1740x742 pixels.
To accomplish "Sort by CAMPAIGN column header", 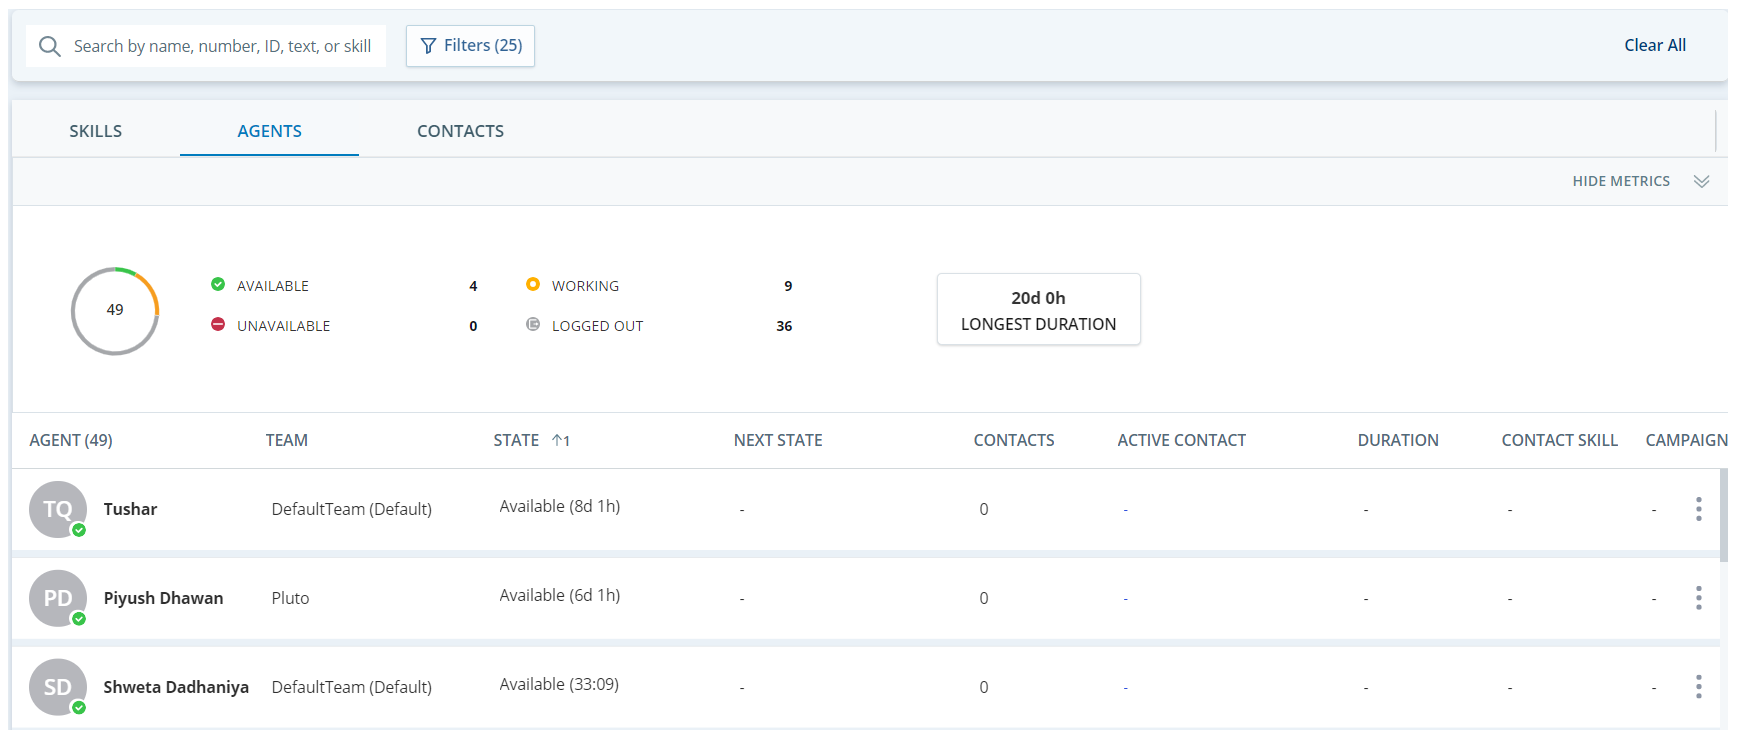I will 1686,440.
